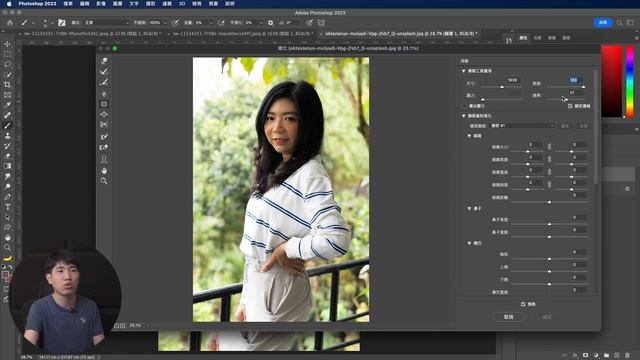Select Liquify Reconstruct tool
640x360 pixels.
pos(104,71)
